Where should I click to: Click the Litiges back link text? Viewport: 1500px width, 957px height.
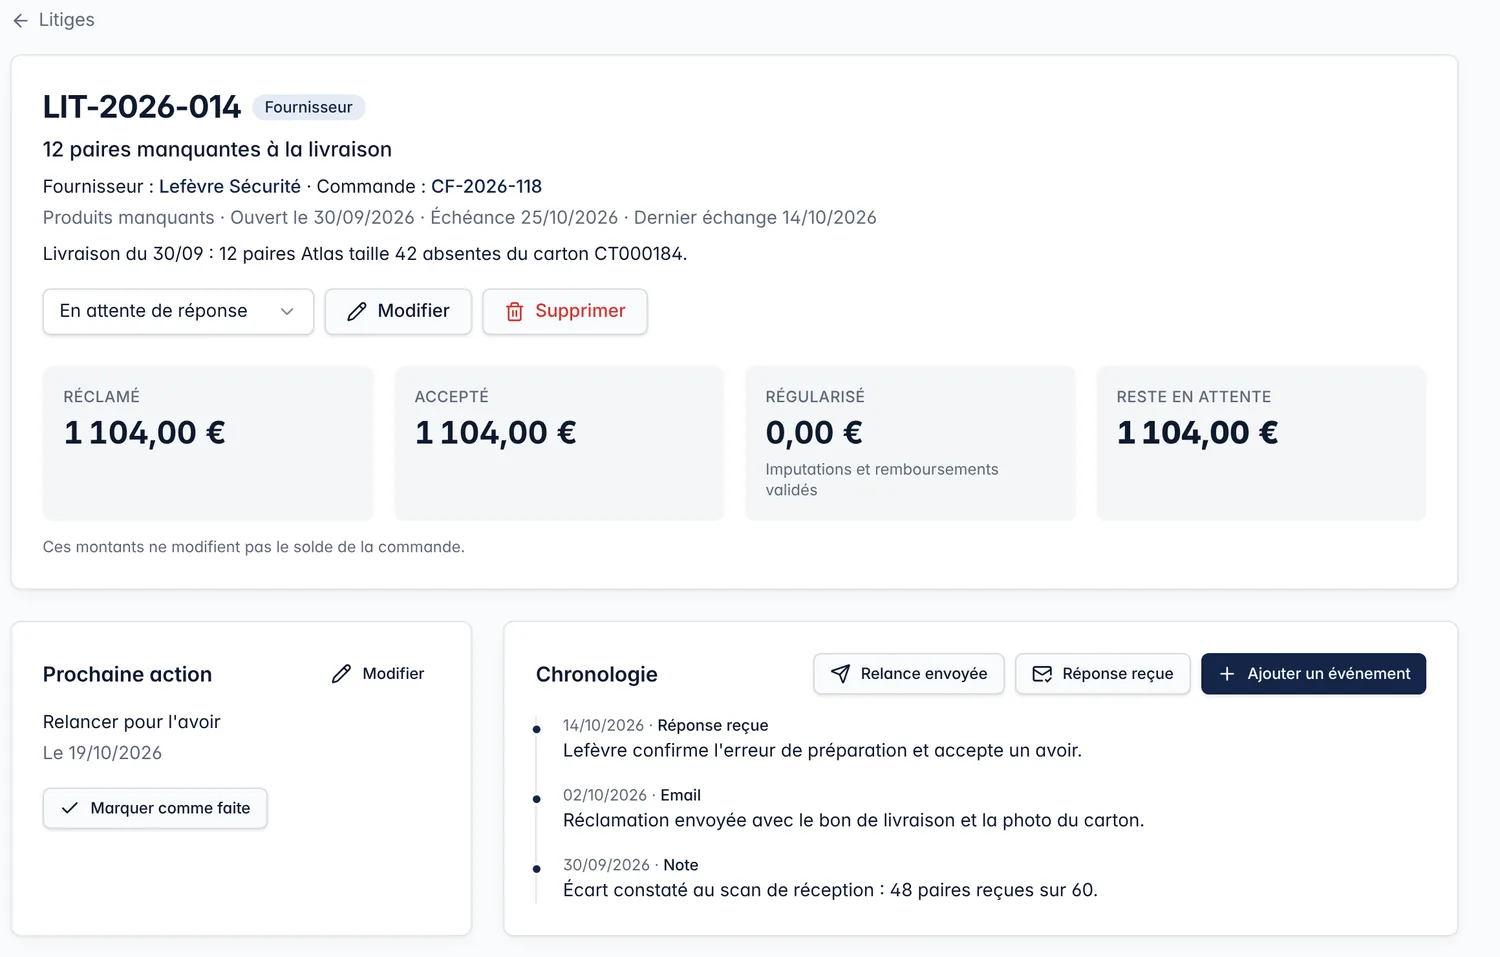tap(66, 20)
